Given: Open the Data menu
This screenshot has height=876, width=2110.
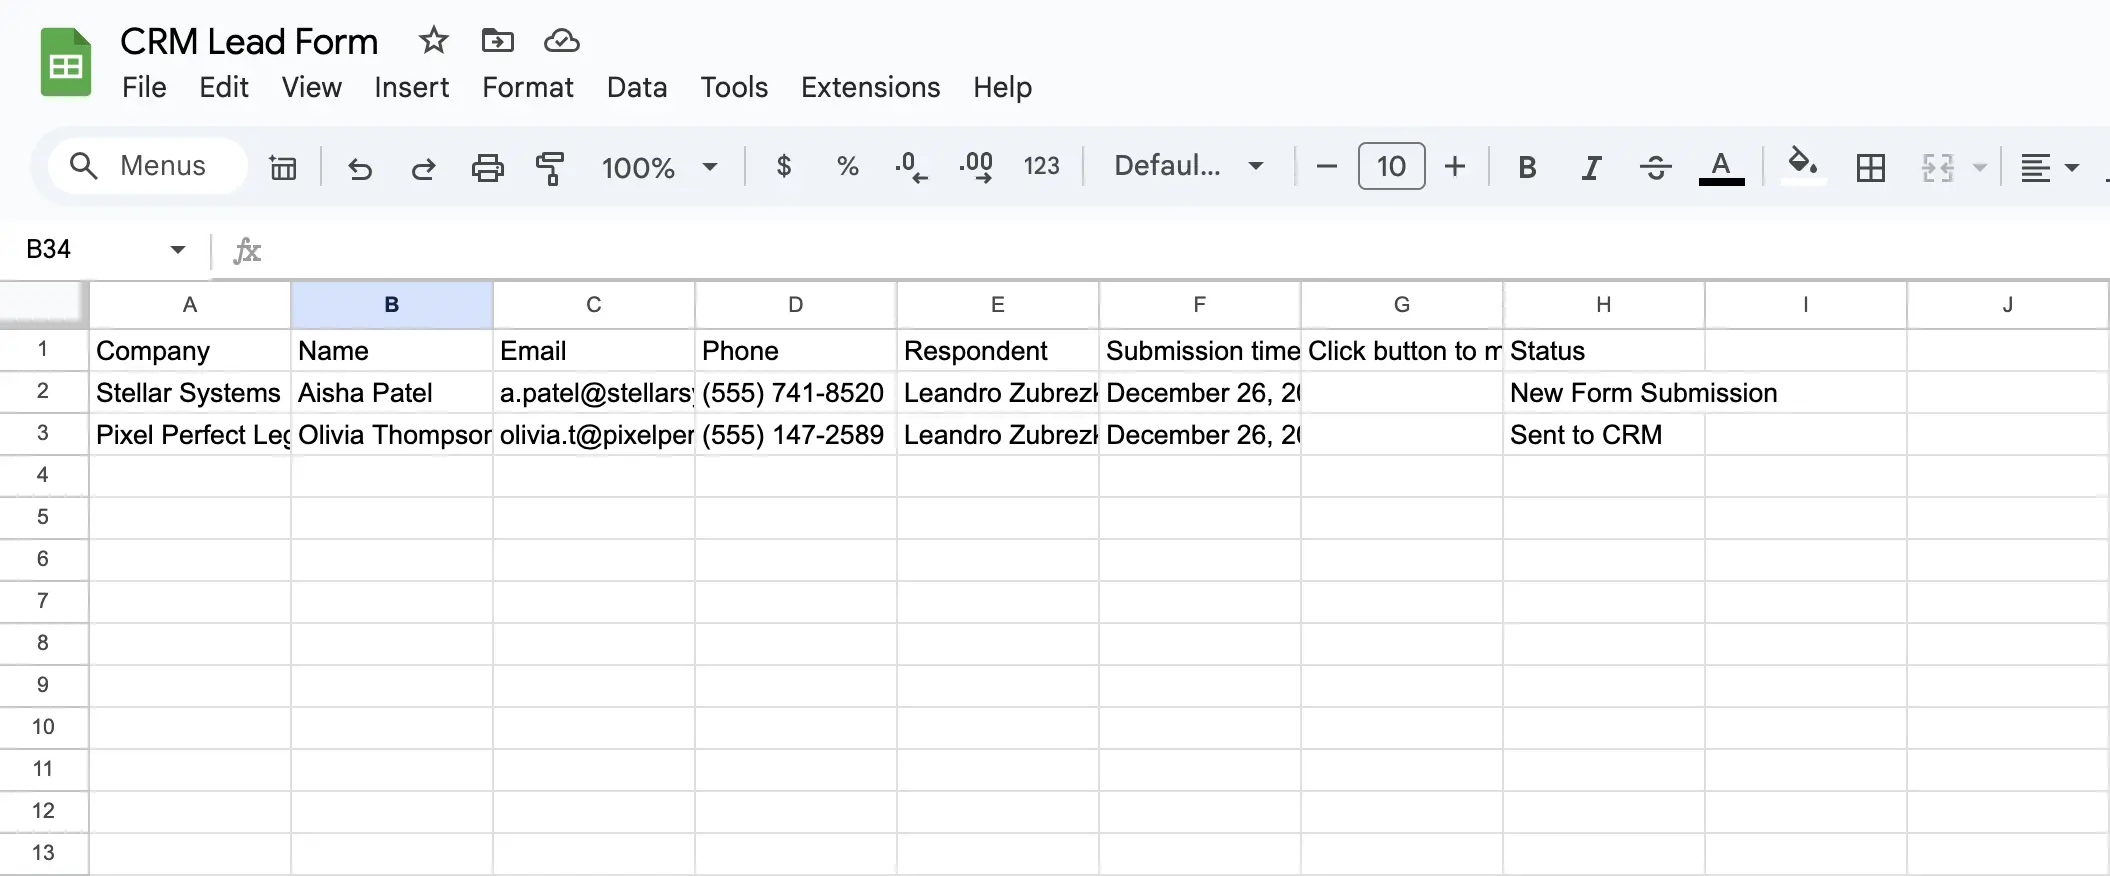Looking at the screenshot, I should [x=636, y=88].
